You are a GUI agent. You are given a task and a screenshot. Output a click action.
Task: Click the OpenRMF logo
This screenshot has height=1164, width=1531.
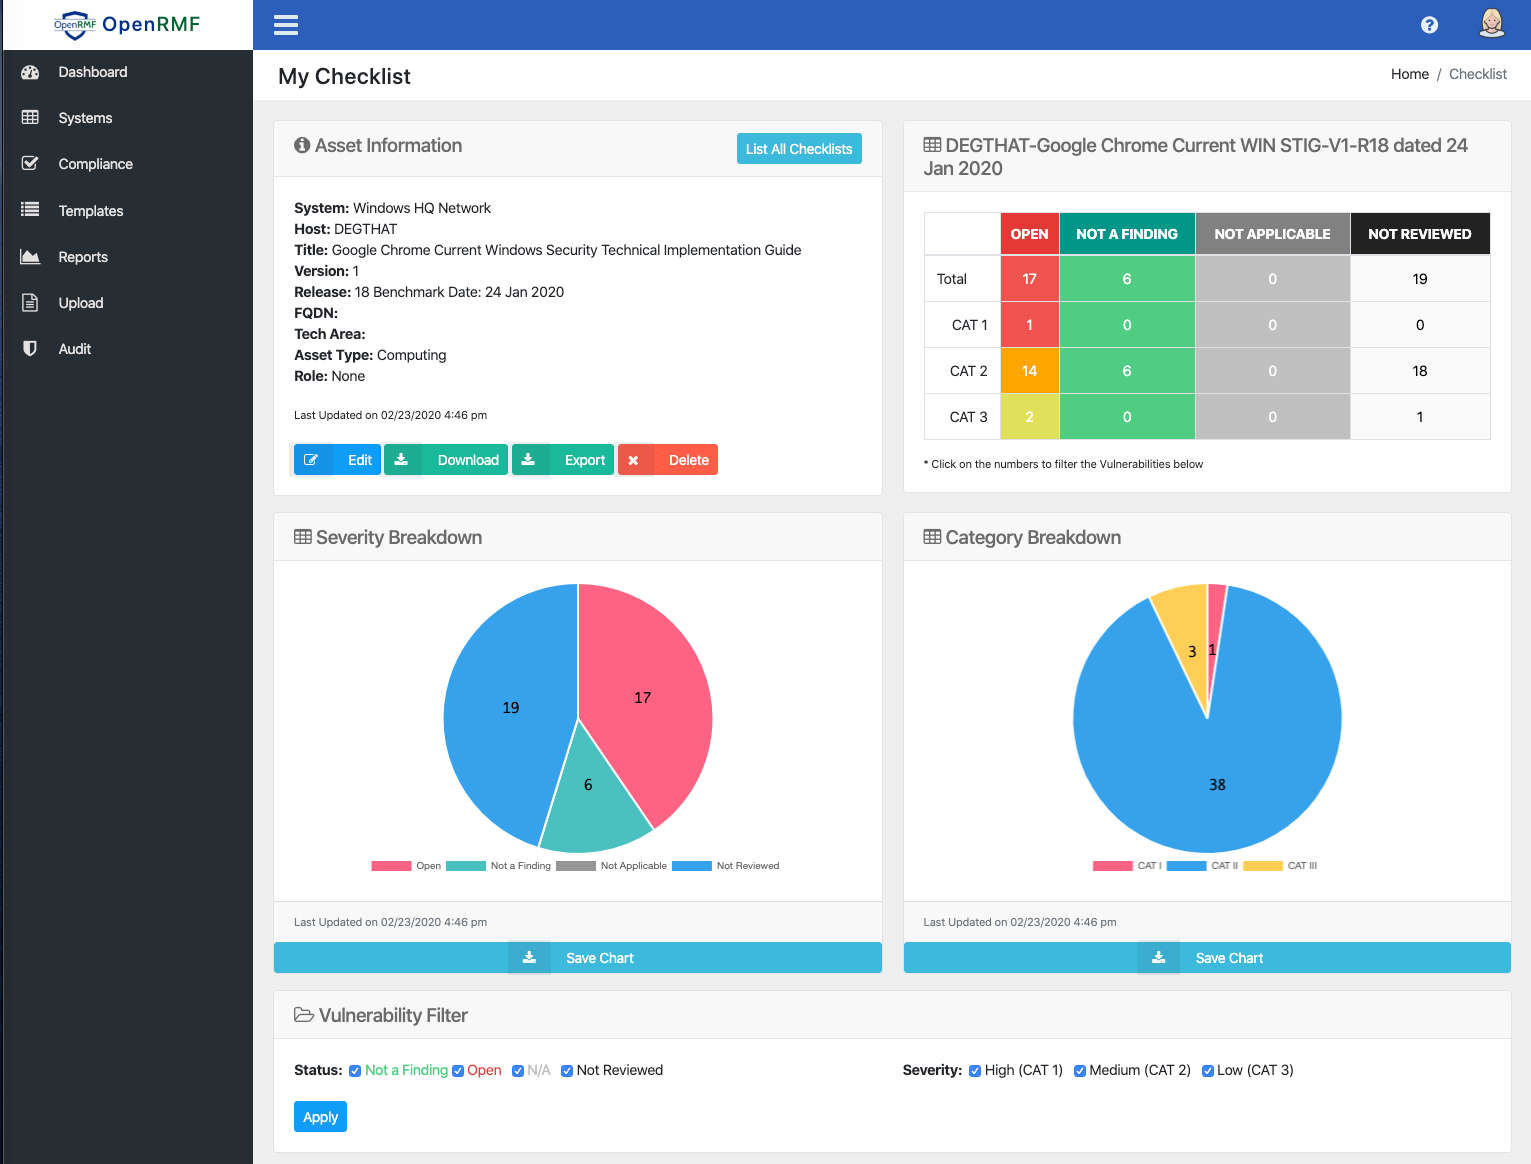tap(127, 25)
